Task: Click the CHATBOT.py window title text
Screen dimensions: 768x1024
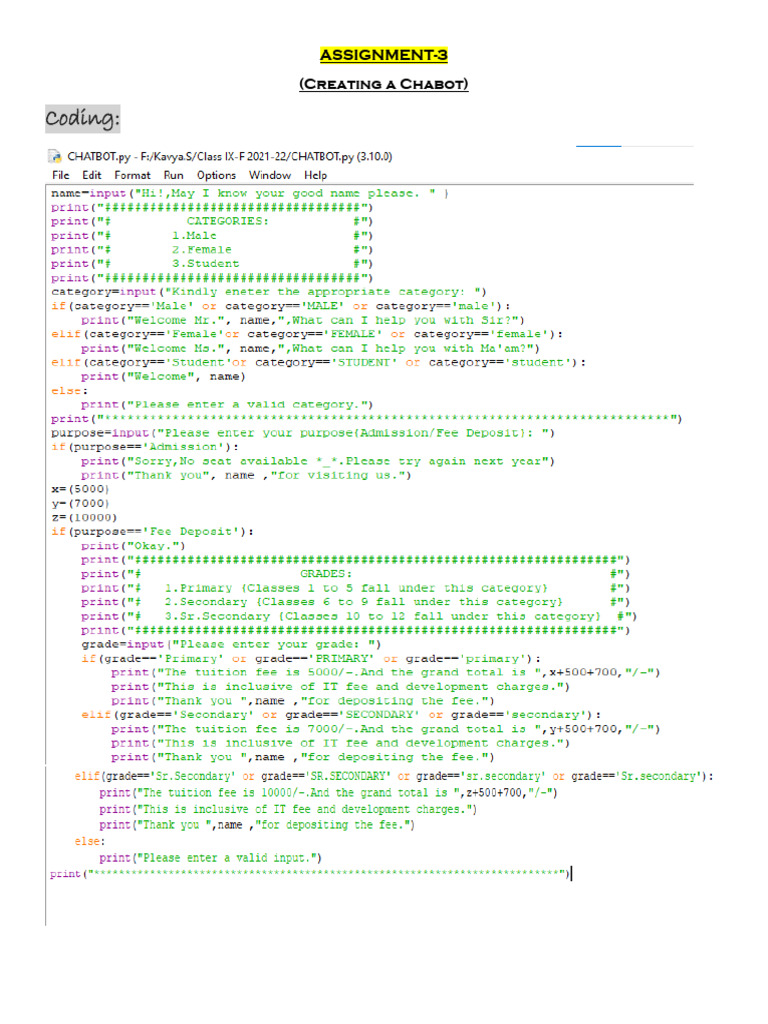Action: tap(230, 156)
